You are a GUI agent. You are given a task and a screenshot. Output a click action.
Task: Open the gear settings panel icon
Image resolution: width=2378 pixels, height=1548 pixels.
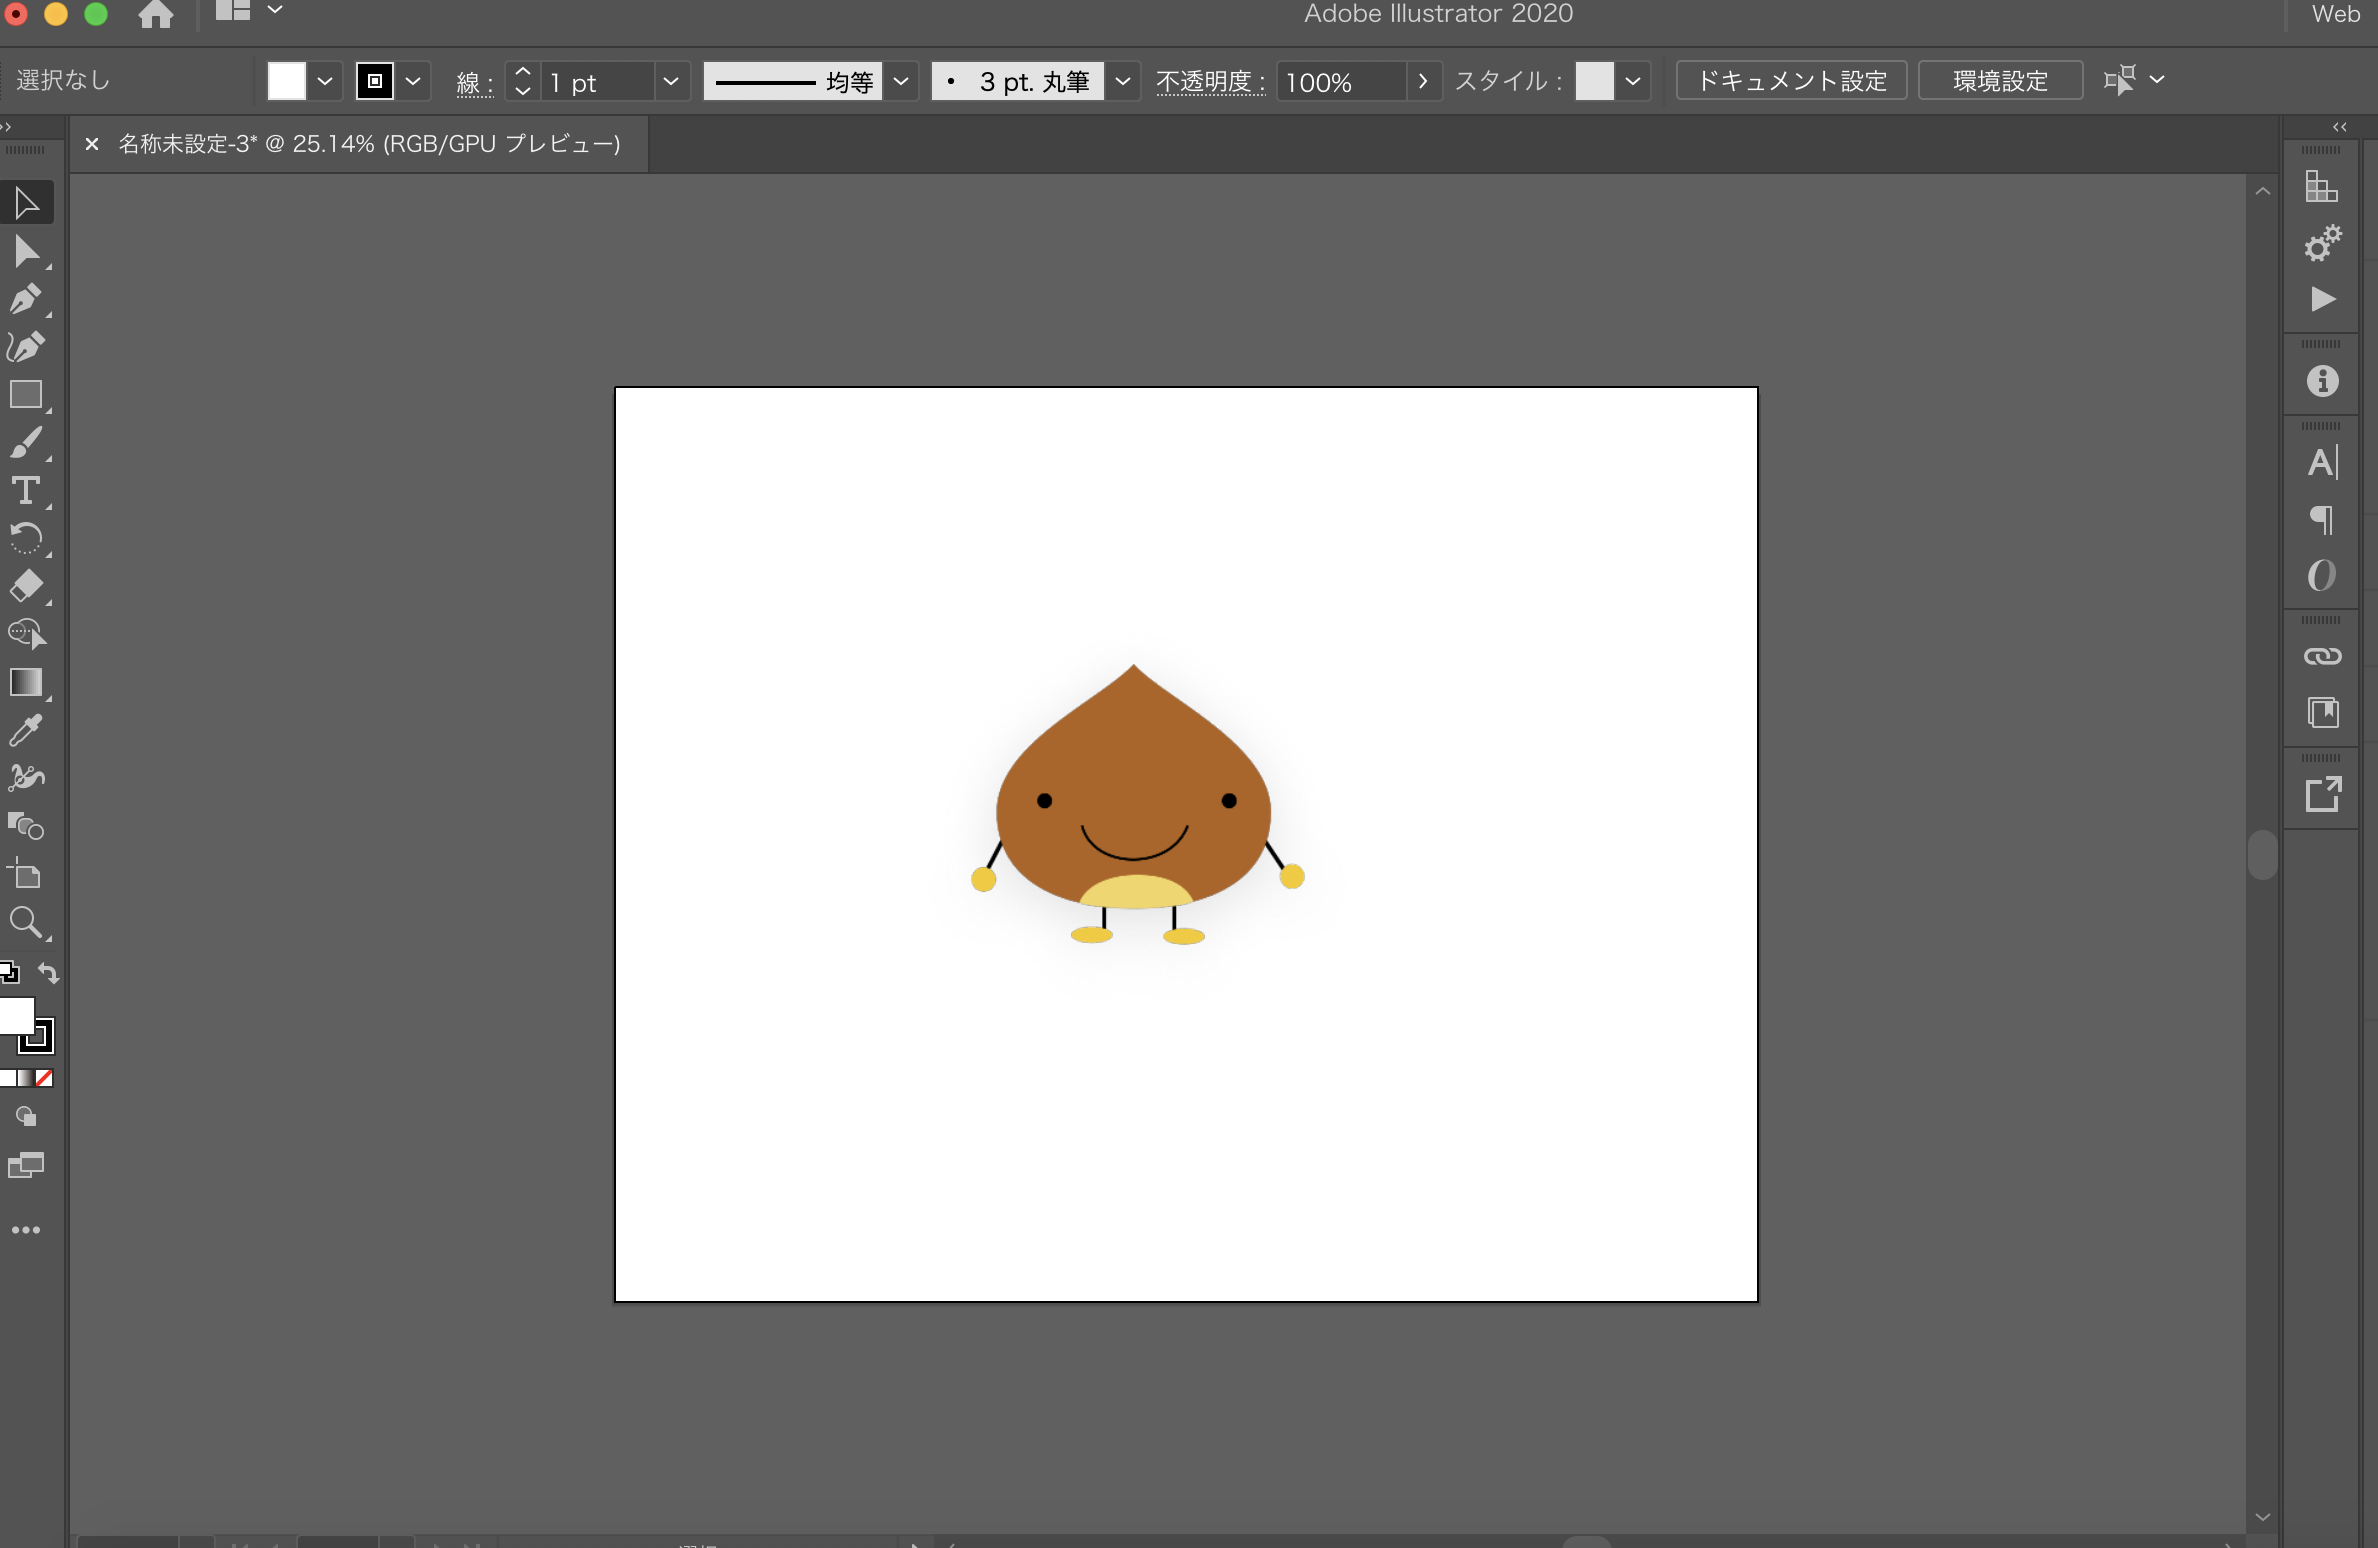(2322, 243)
